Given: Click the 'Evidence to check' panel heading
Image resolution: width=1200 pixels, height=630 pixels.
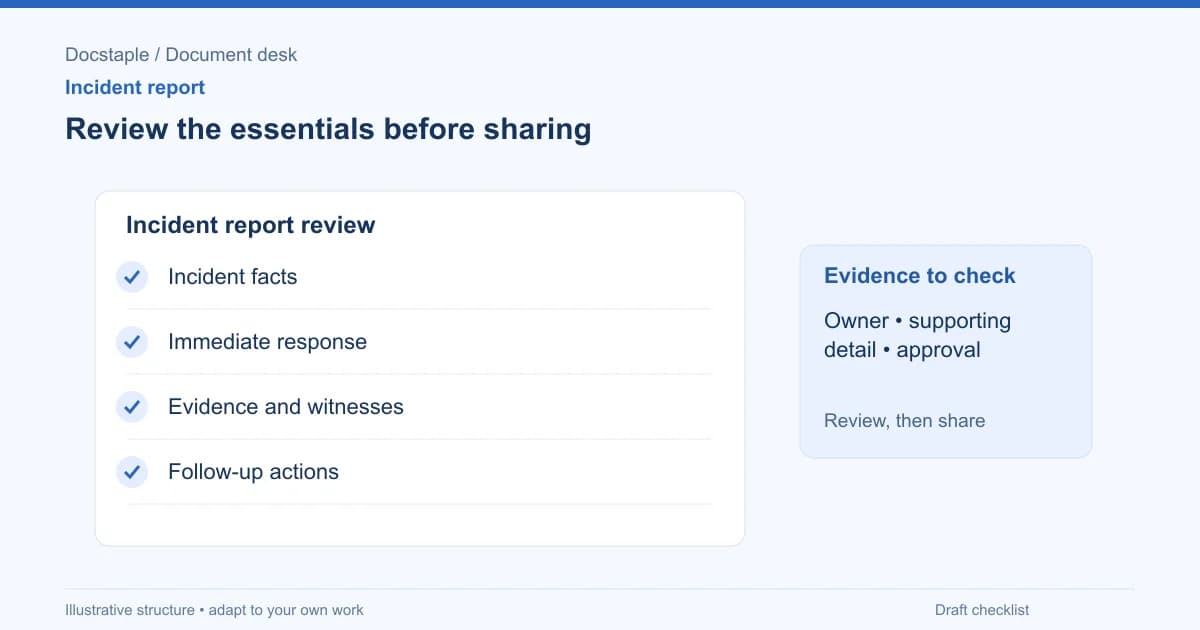Looking at the screenshot, I should pyautogui.click(x=919, y=276).
